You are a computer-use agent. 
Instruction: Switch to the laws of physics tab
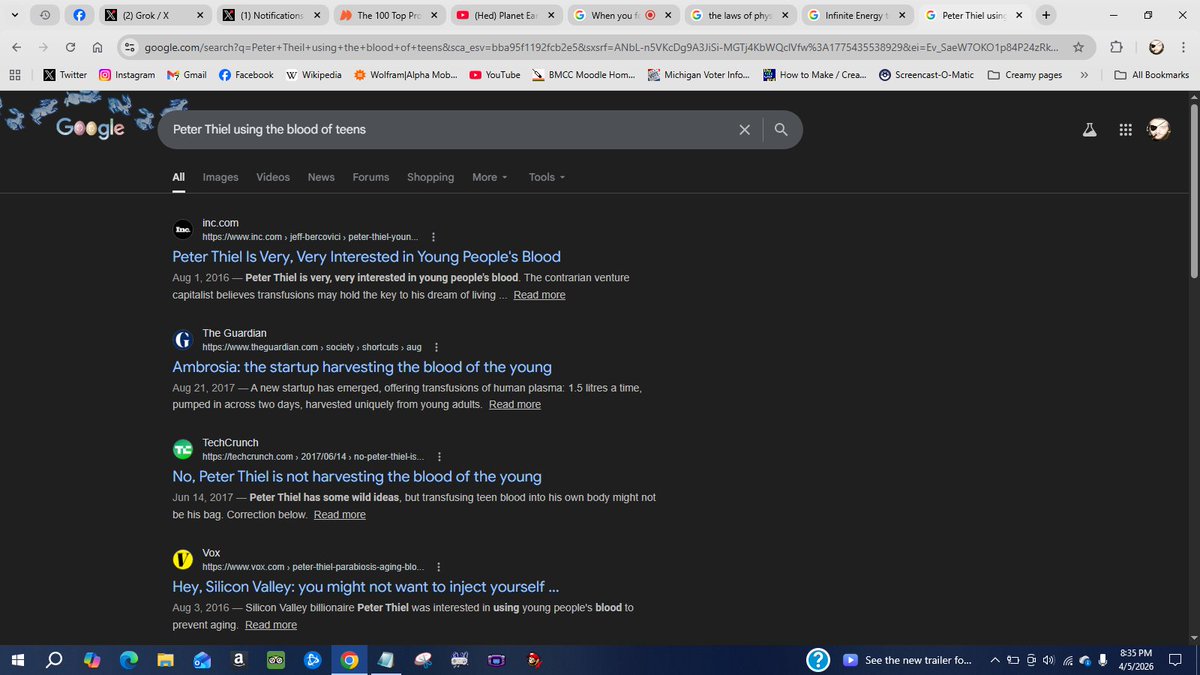click(740, 15)
